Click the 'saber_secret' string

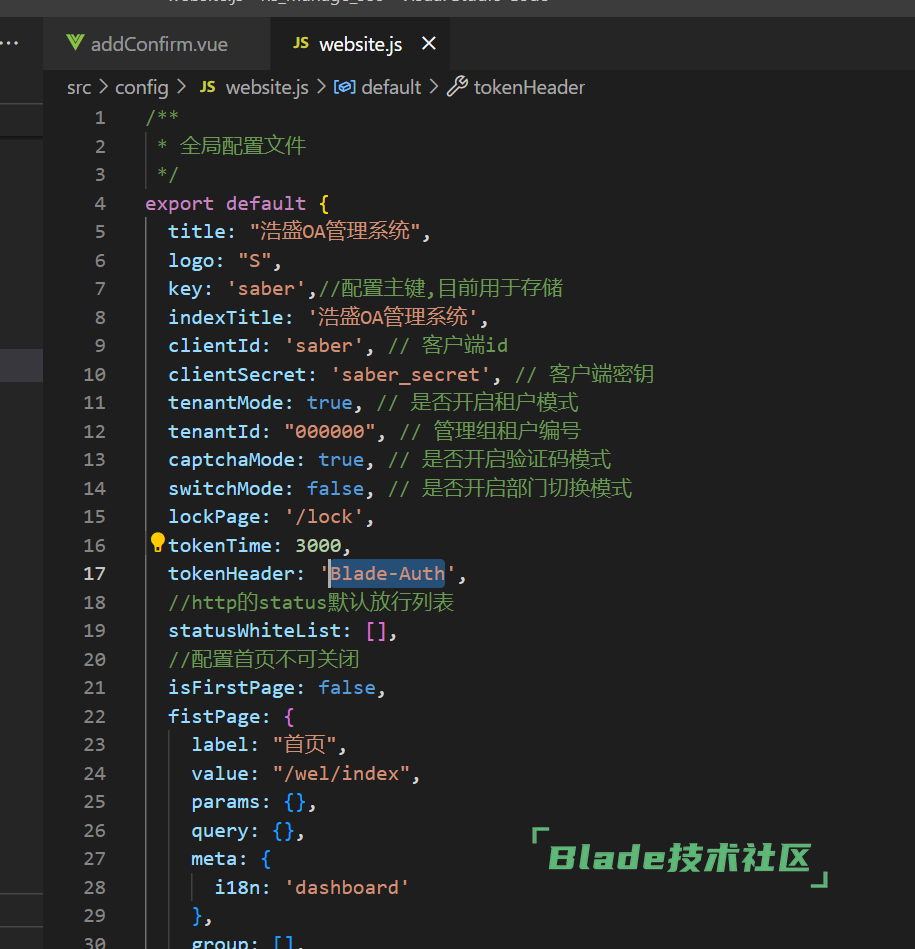[x=410, y=375]
